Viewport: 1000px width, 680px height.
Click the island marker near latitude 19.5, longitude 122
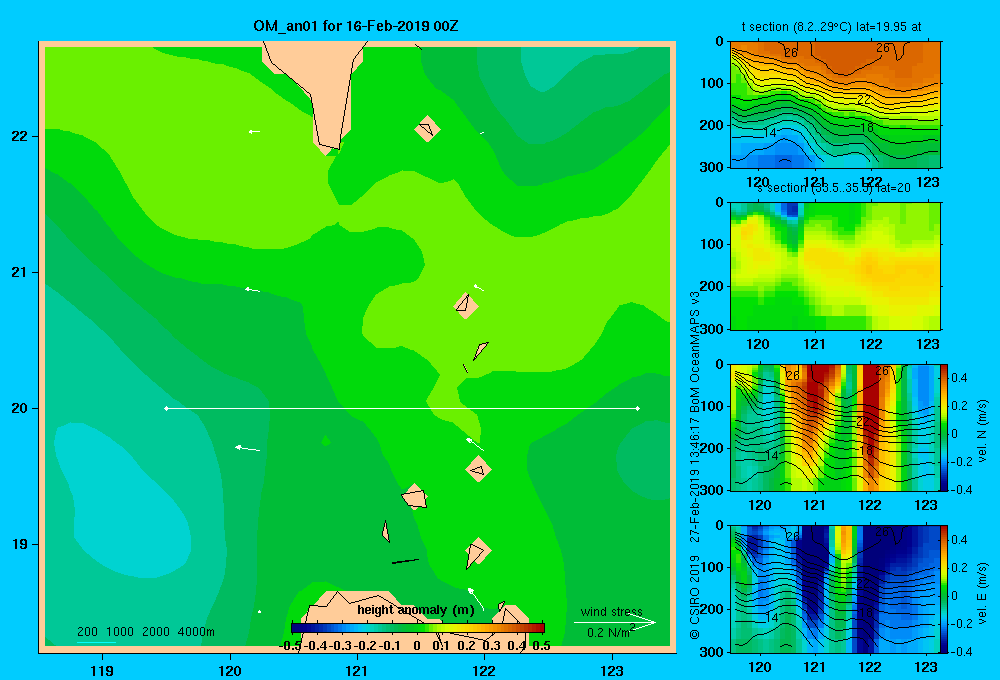click(478, 469)
